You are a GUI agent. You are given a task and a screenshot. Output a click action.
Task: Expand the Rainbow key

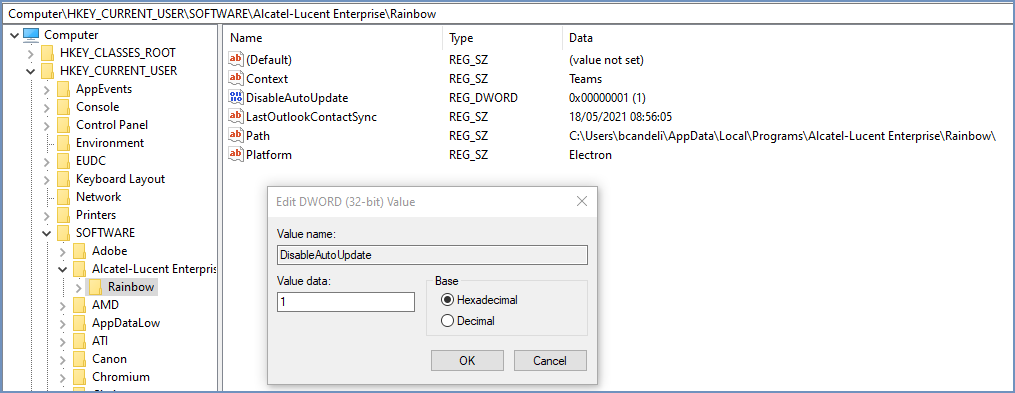[x=79, y=287]
